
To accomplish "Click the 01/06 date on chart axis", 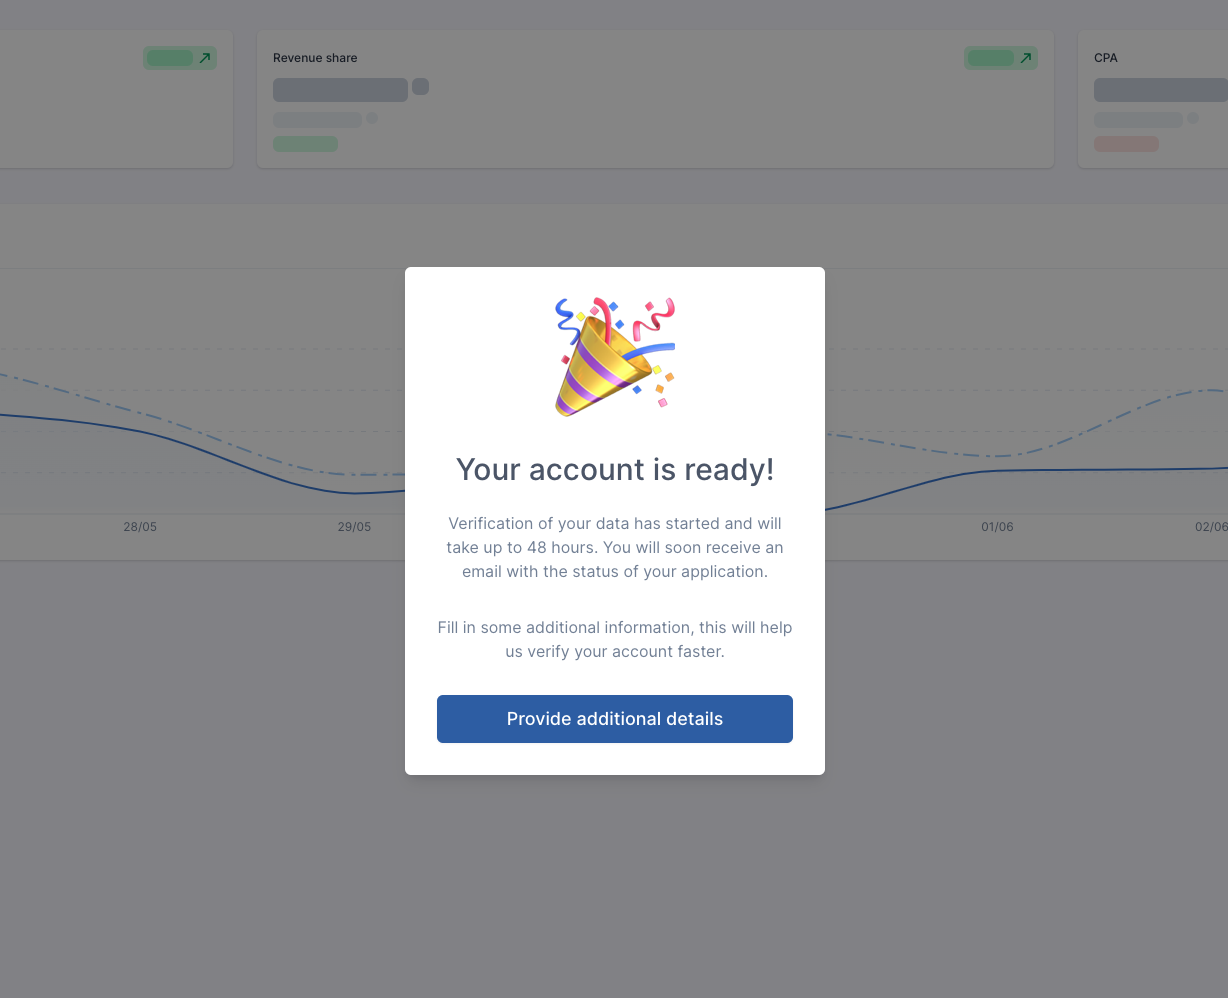I will [x=997, y=527].
